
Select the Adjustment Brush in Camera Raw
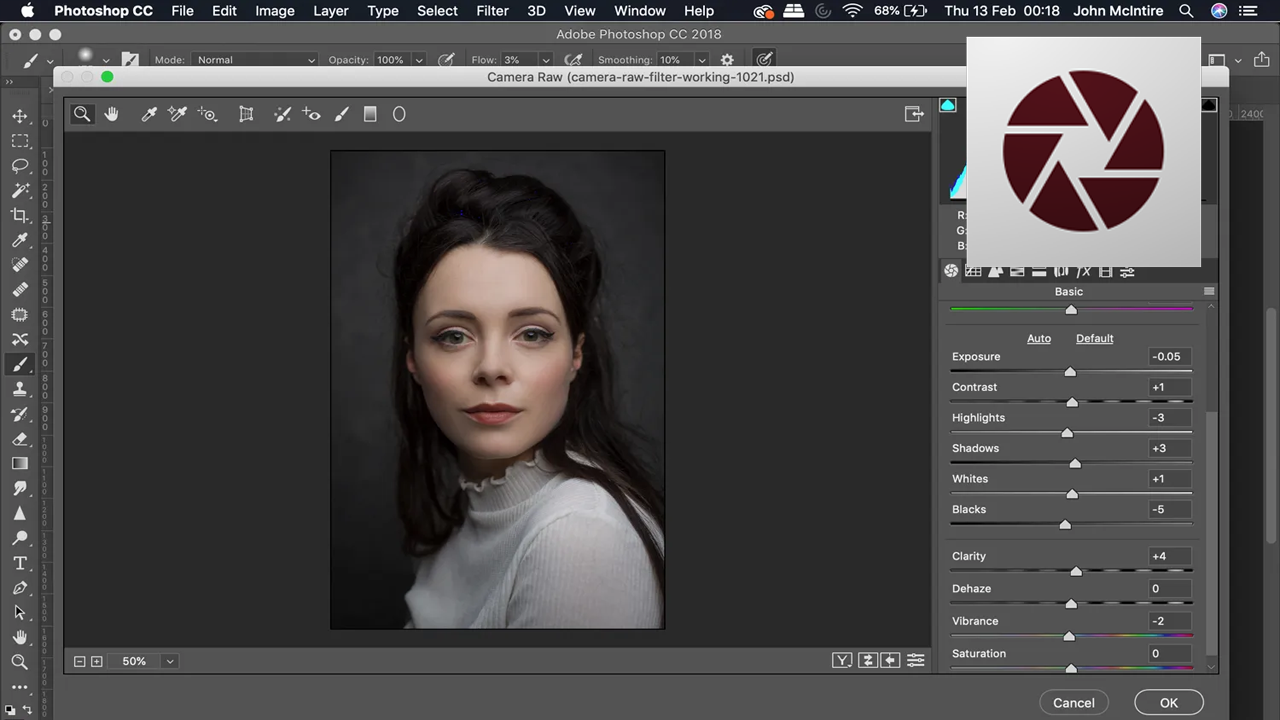point(341,114)
